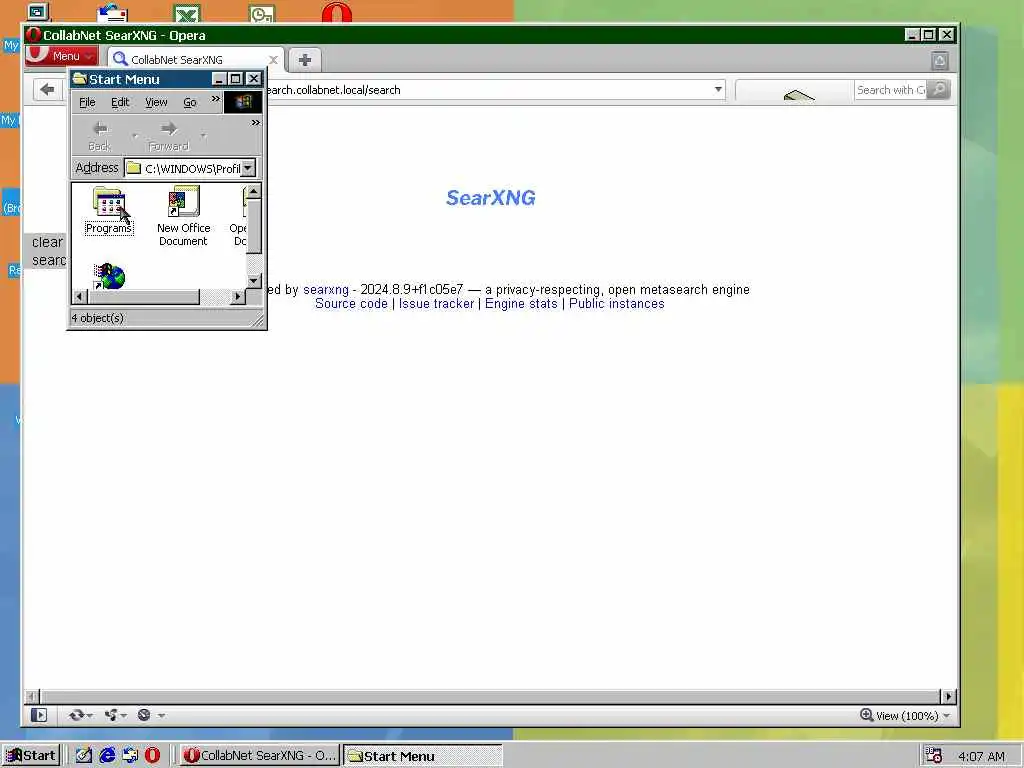Click the Windows logo throbber in Start Menu window
1024x768 pixels.
coord(243,102)
